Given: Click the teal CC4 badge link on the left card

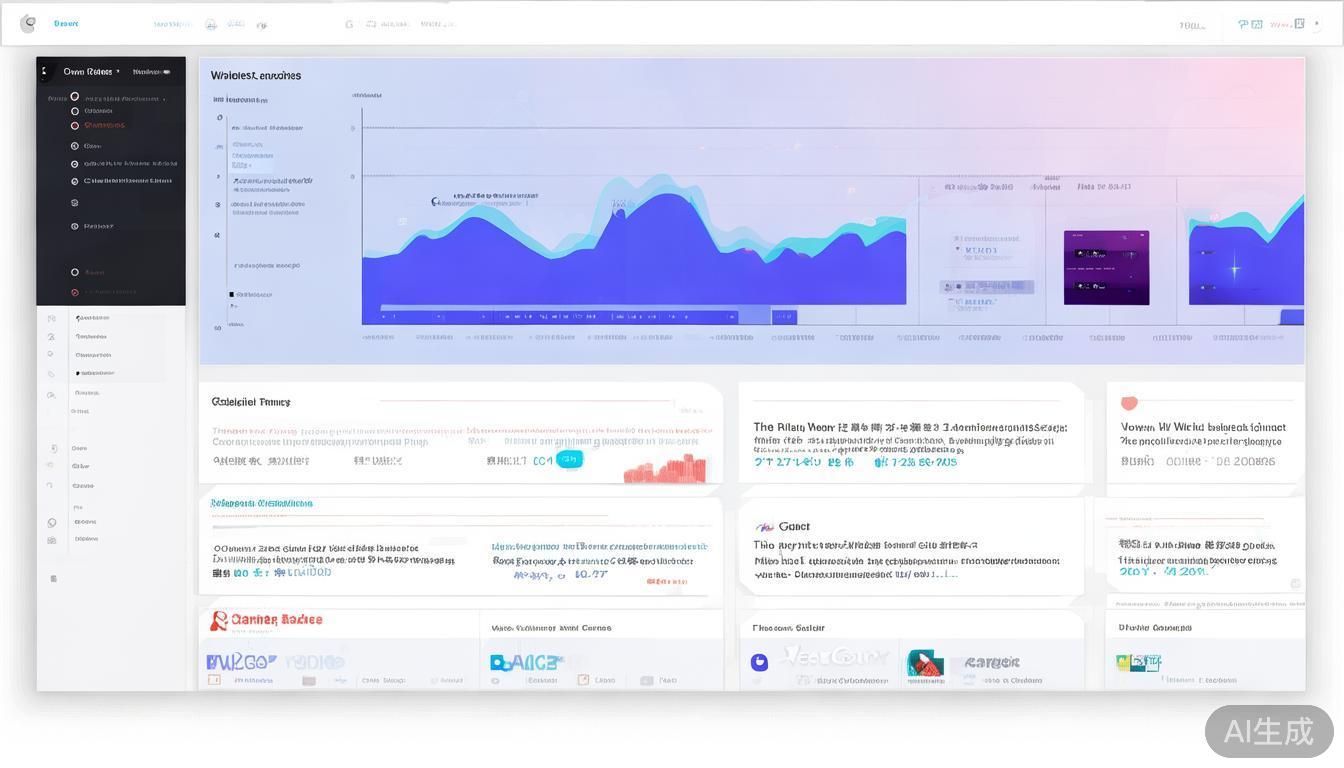Looking at the screenshot, I should tap(569, 459).
